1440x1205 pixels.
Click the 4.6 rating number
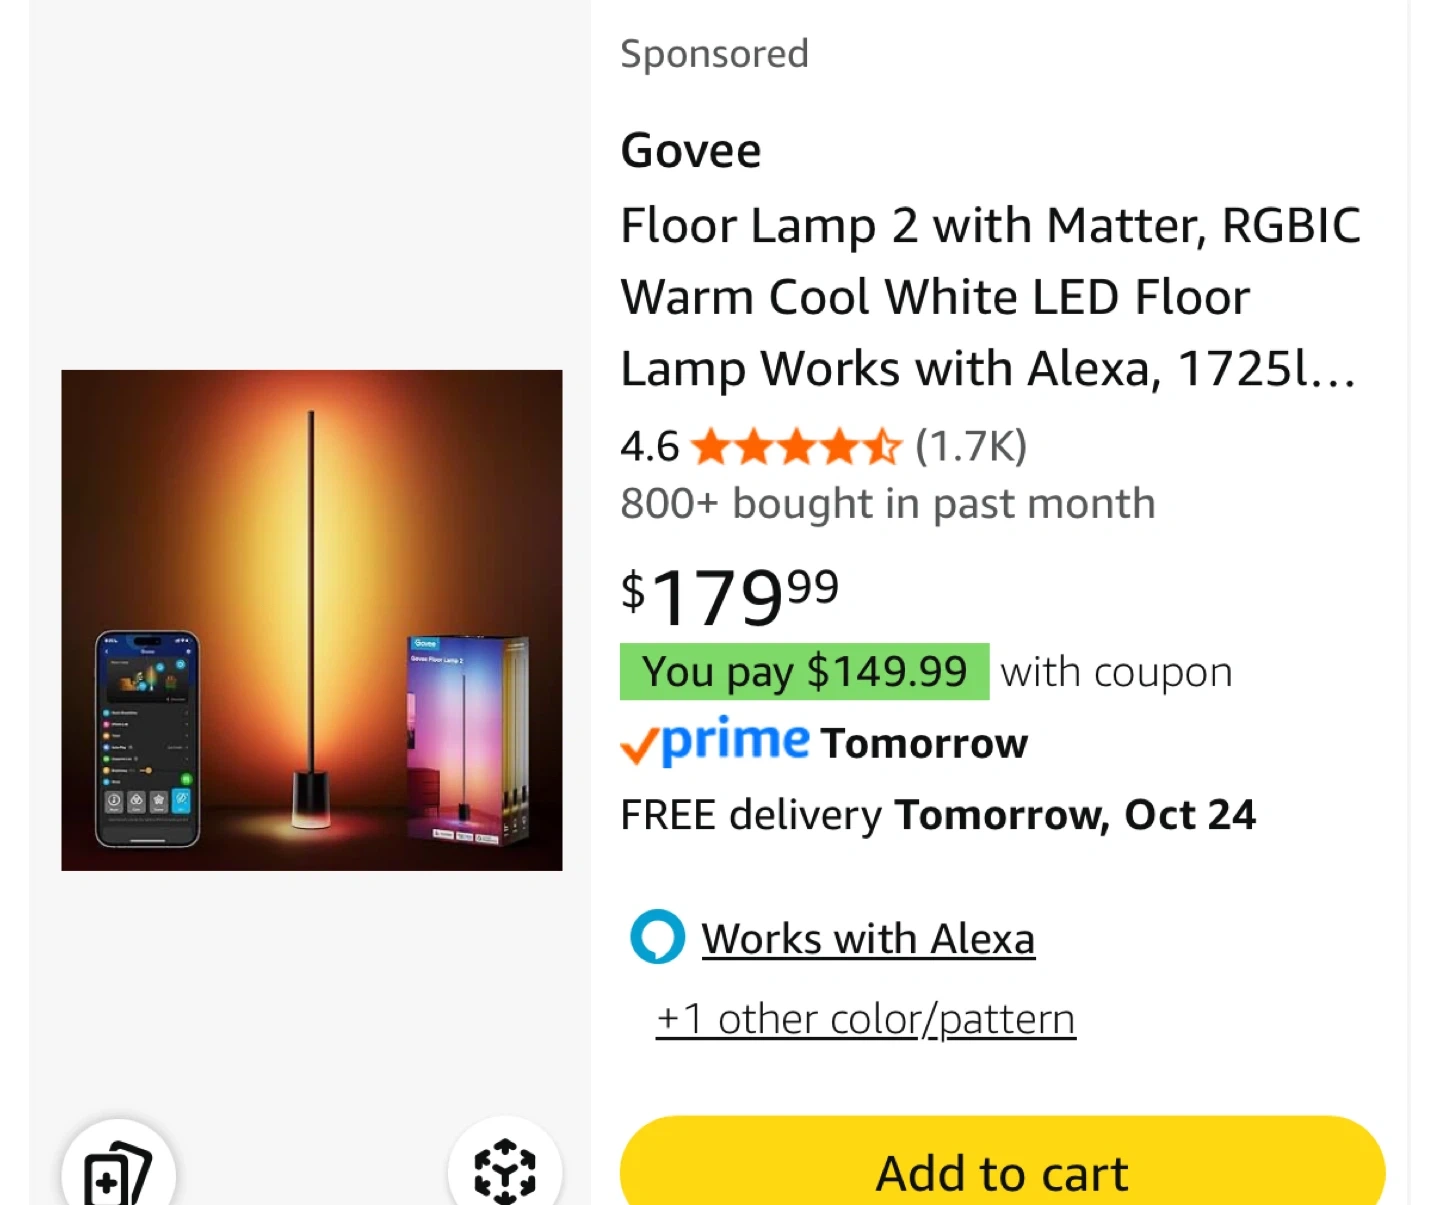(649, 446)
